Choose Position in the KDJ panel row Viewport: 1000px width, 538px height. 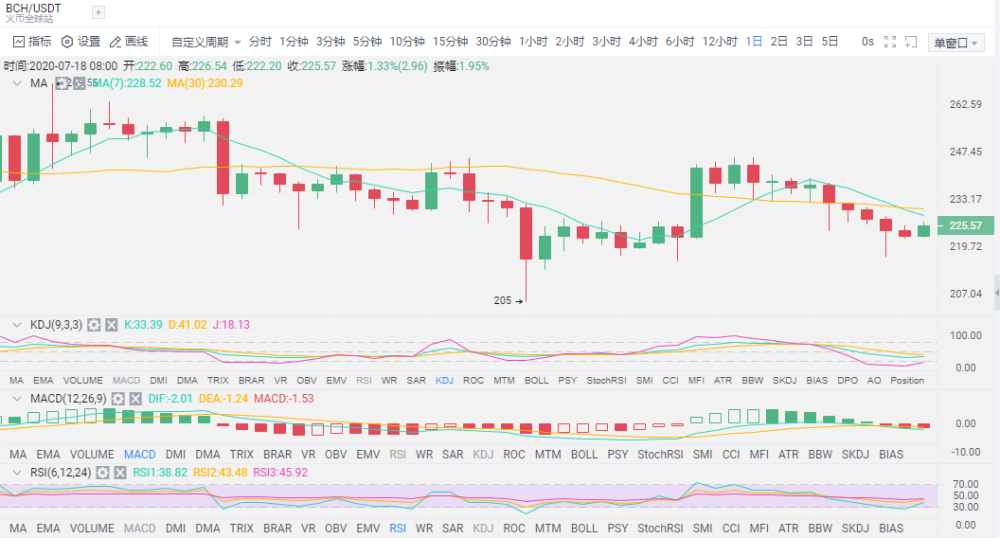pos(907,381)
